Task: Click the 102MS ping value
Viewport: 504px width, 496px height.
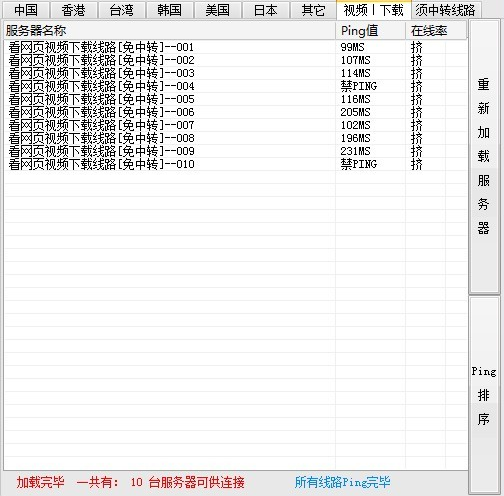Action: (x=355, y=125)
